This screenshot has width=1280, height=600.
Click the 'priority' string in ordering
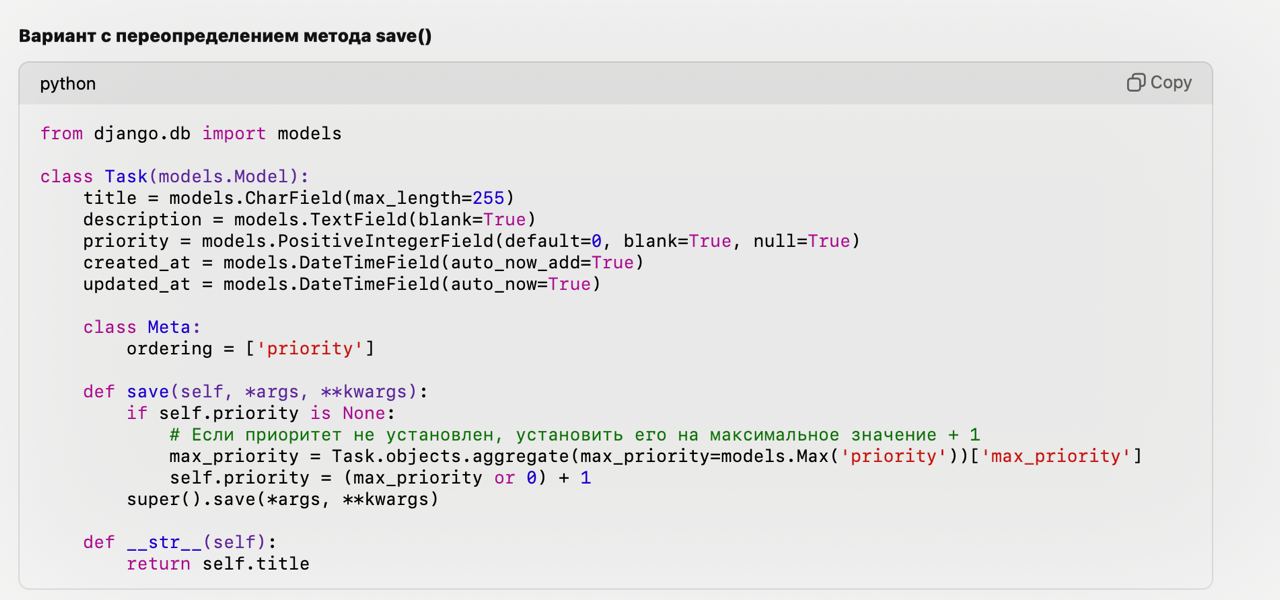click(x=311, y=348)
